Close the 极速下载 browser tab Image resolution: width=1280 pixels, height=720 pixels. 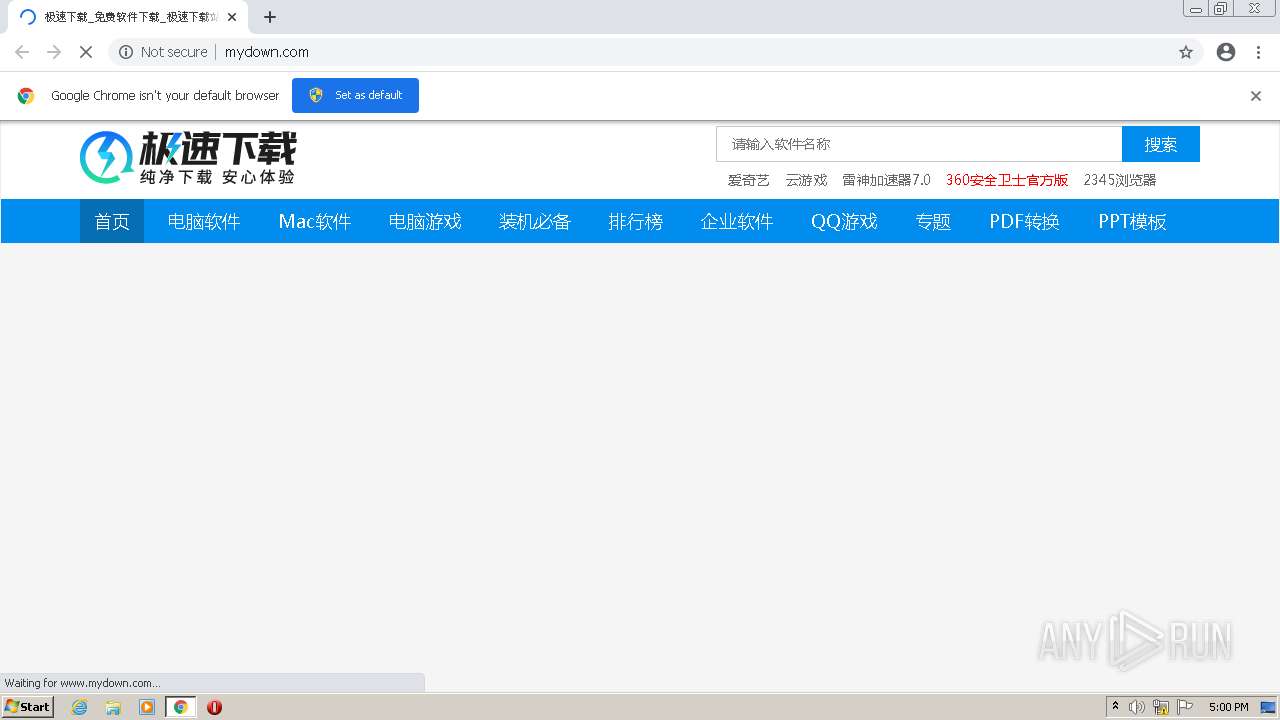point(232,17)
